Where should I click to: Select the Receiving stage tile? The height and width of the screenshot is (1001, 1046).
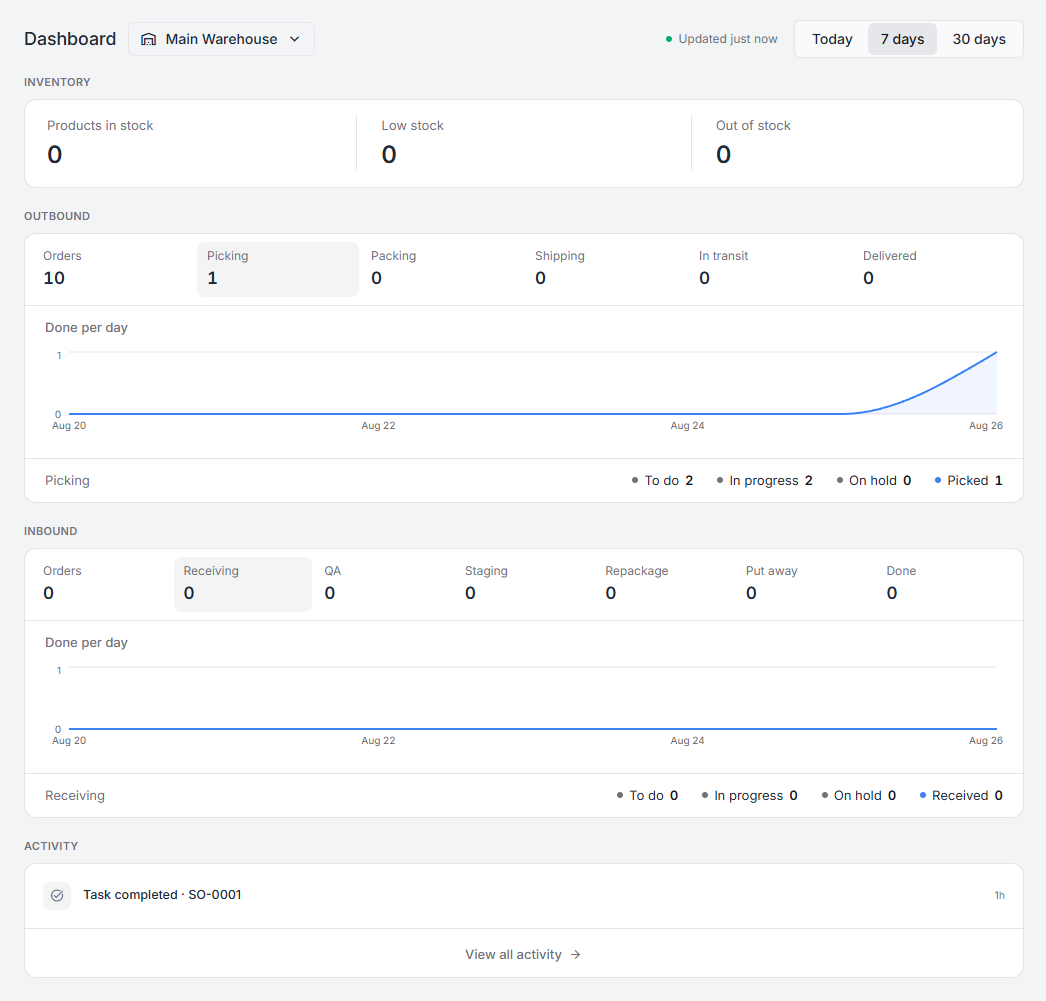click(243, 584)
